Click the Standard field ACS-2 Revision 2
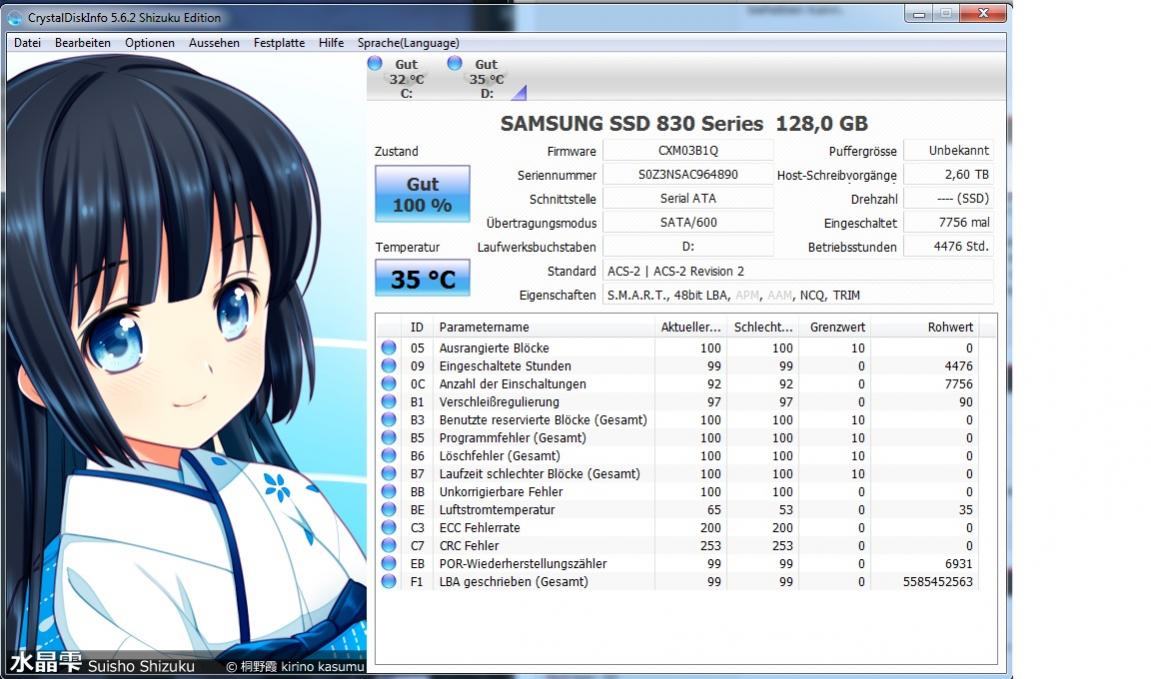This screenshot has width=1151, height=679. pos(799,271)
